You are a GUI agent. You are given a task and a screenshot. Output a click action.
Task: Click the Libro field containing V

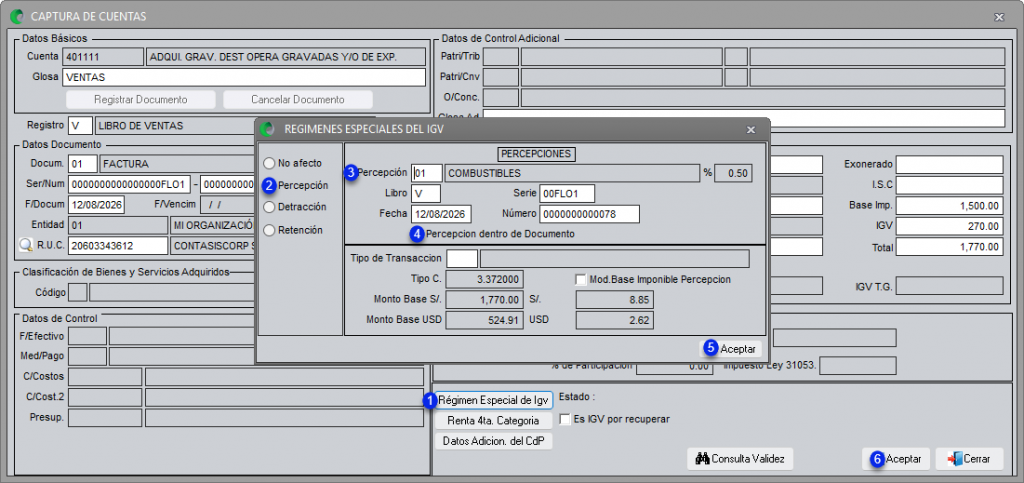click(426, 194)
